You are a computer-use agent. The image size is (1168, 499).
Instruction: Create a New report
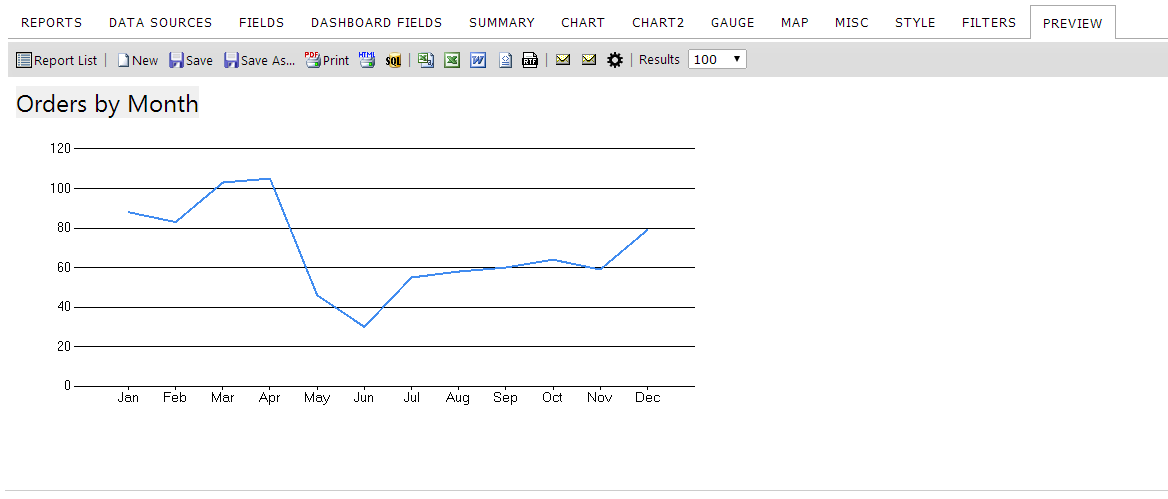tap(138, 60)
